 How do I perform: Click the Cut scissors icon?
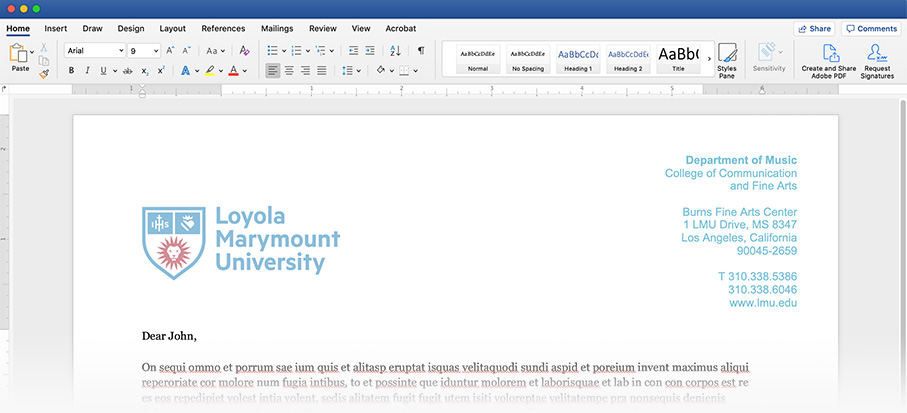pyautogui.click(x=44, y=48)
